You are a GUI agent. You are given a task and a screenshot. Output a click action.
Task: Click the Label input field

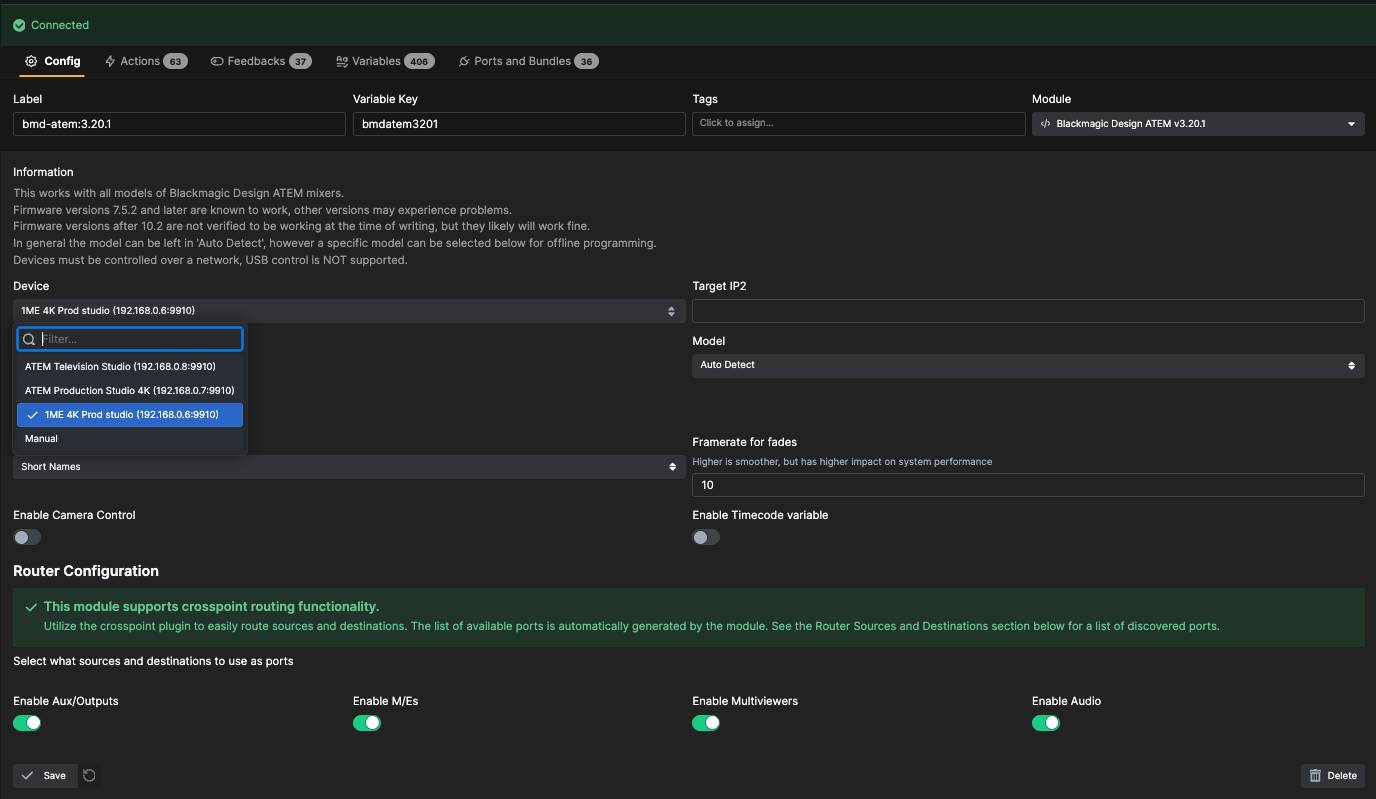179,124
